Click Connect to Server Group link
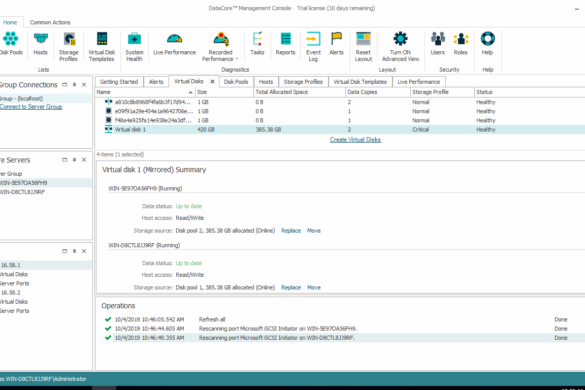 click(x=31, y=107)
